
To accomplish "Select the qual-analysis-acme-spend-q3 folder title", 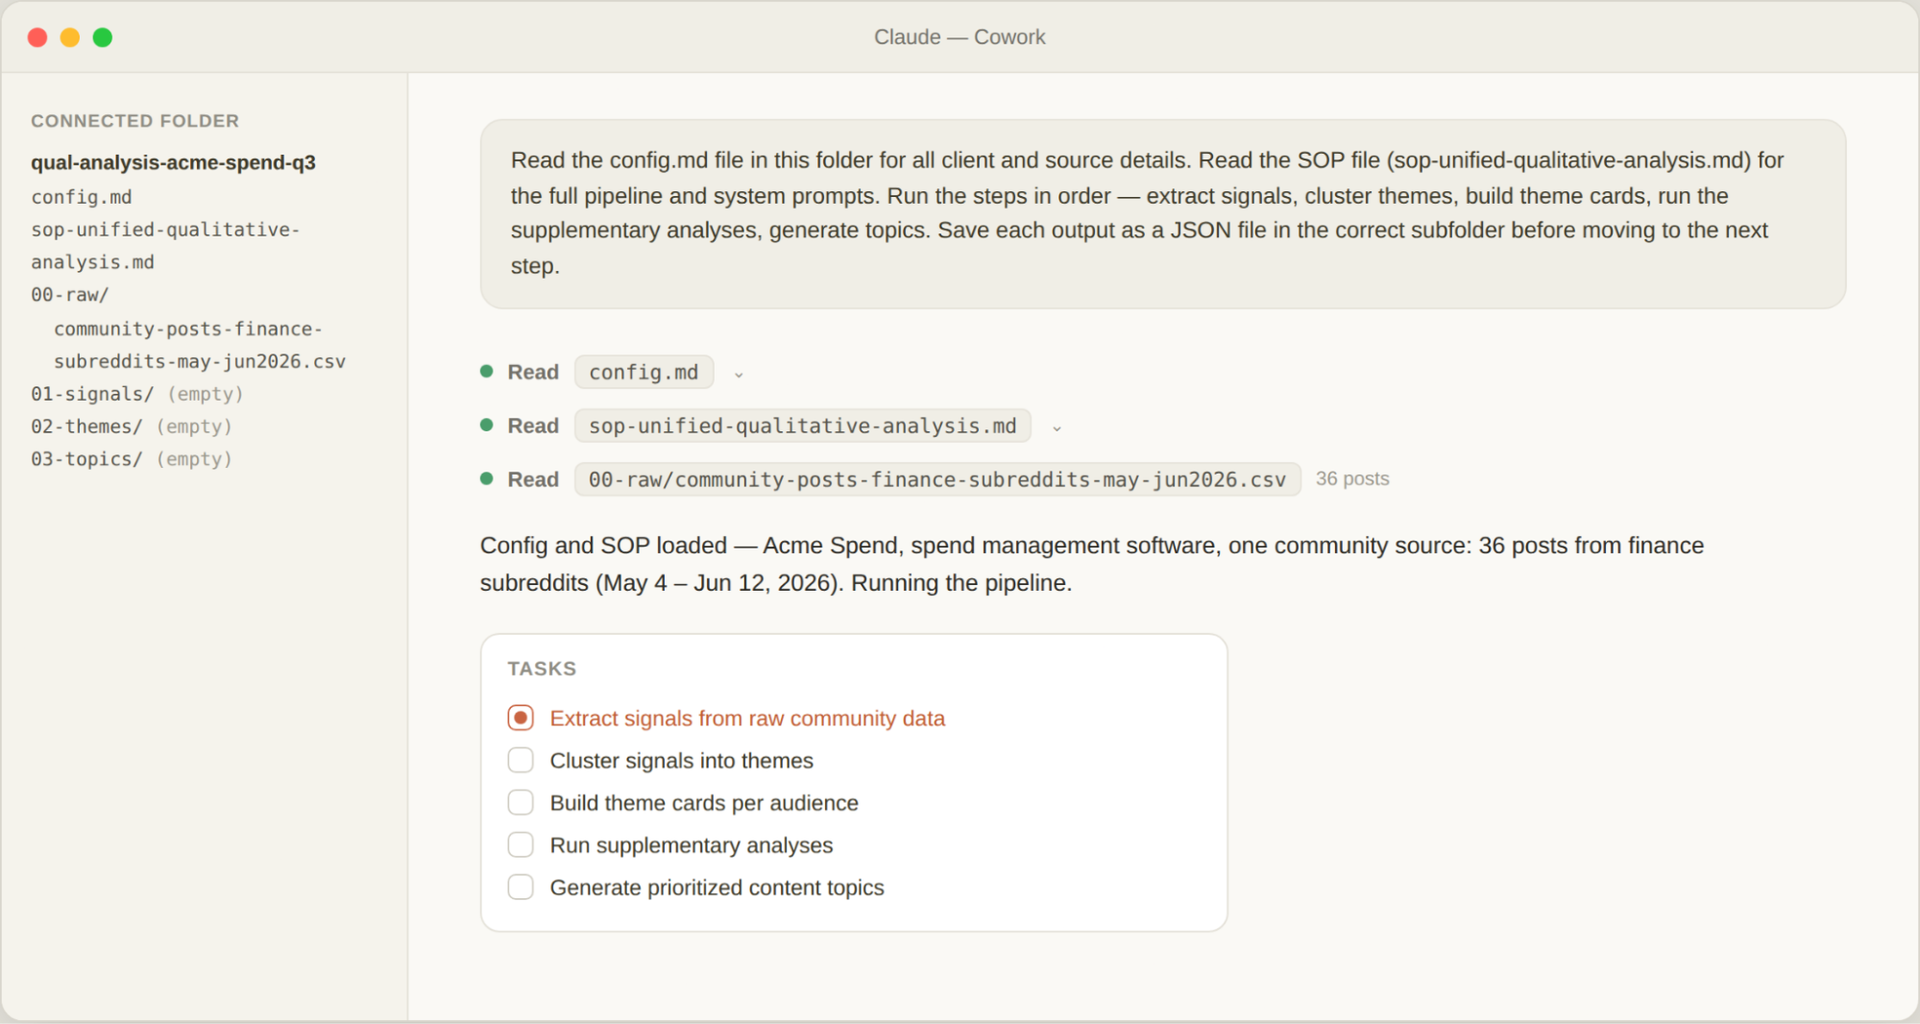I will coord(173,162).
